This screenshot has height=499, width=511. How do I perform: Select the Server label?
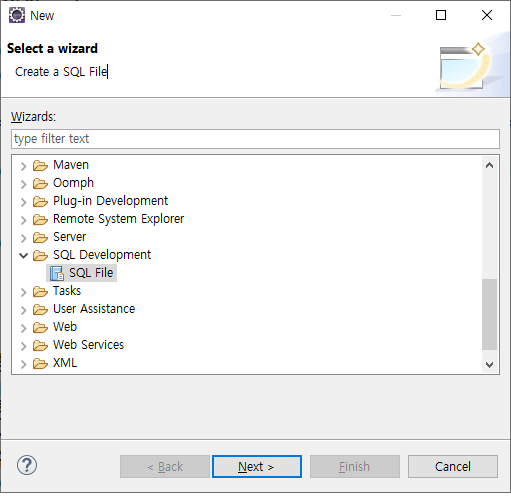pos(69,237)
